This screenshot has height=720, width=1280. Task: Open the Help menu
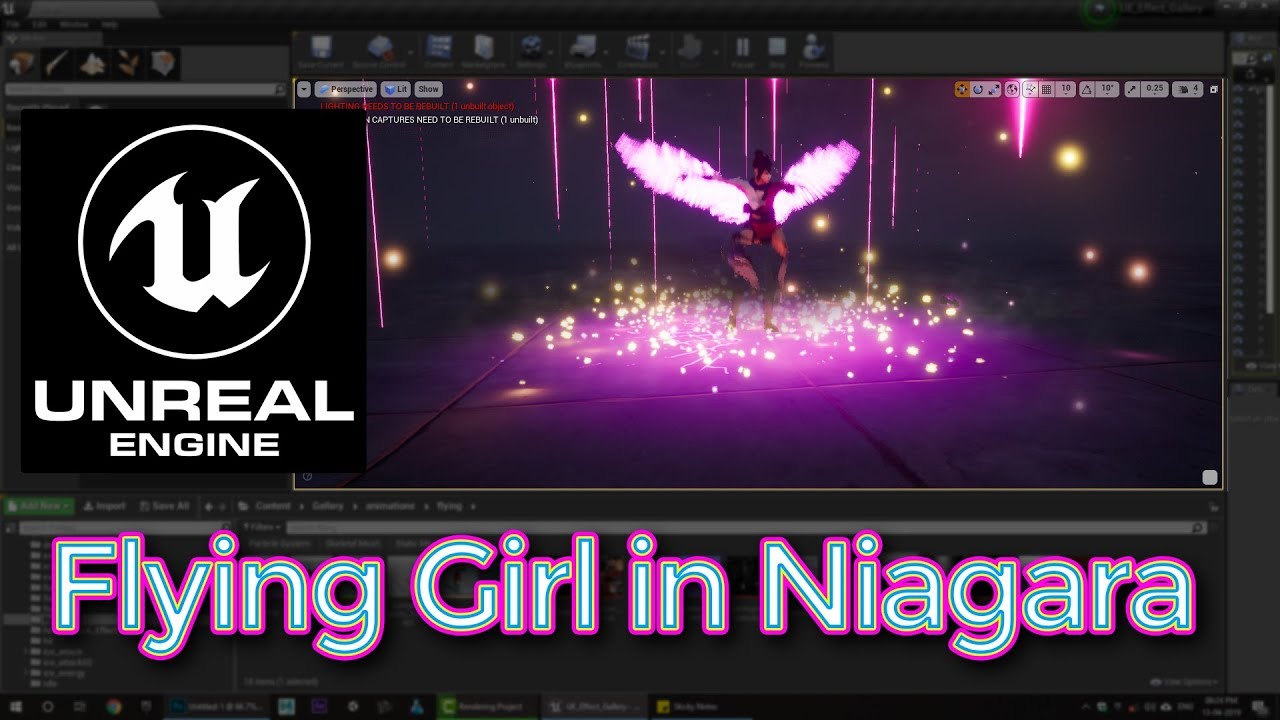(x=109, y=23)
